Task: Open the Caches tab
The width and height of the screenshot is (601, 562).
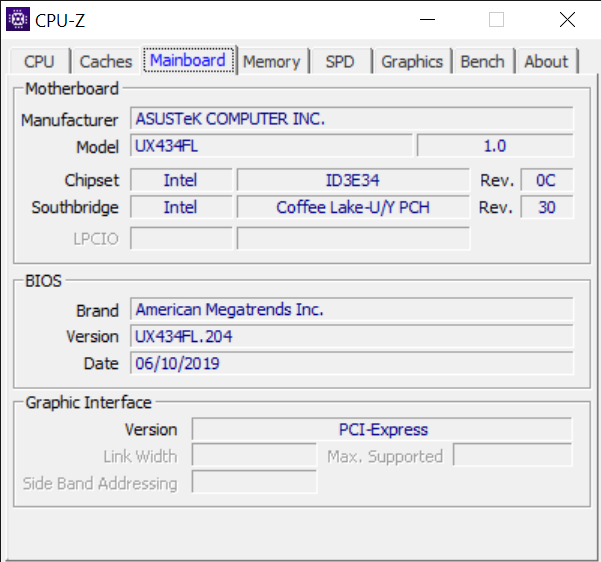Action: point(106,61)
